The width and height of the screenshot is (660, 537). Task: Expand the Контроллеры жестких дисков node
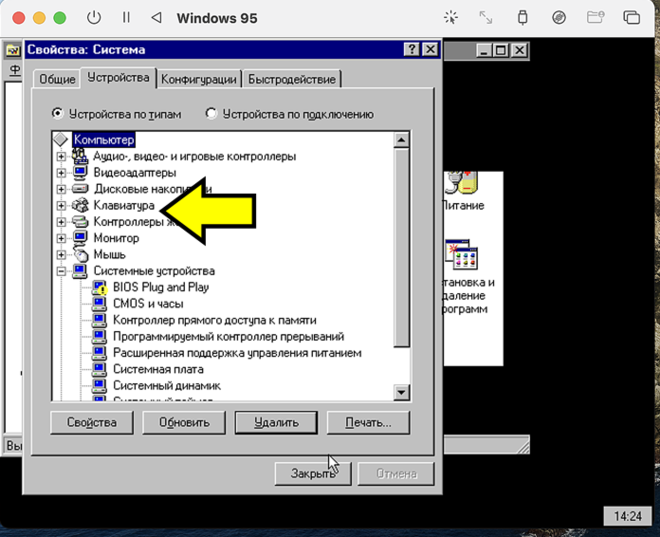pos(61,222)
